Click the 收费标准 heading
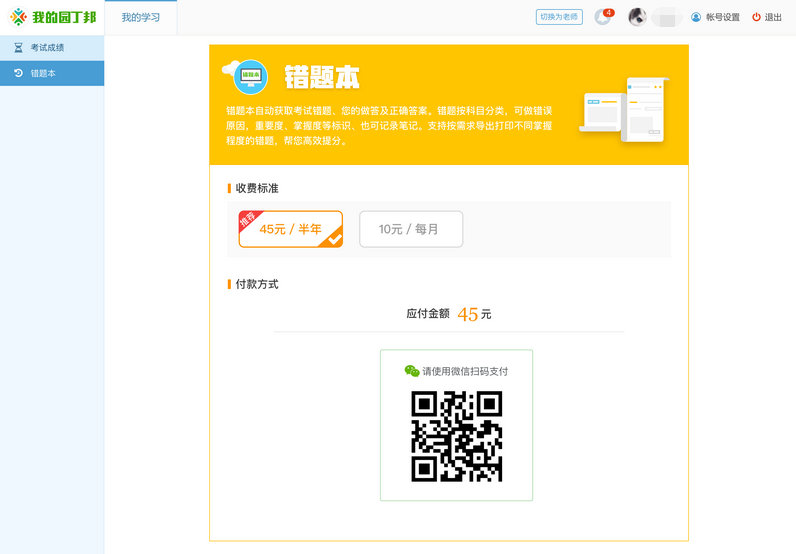Screen dimensions: 796x554 point(257,188)
